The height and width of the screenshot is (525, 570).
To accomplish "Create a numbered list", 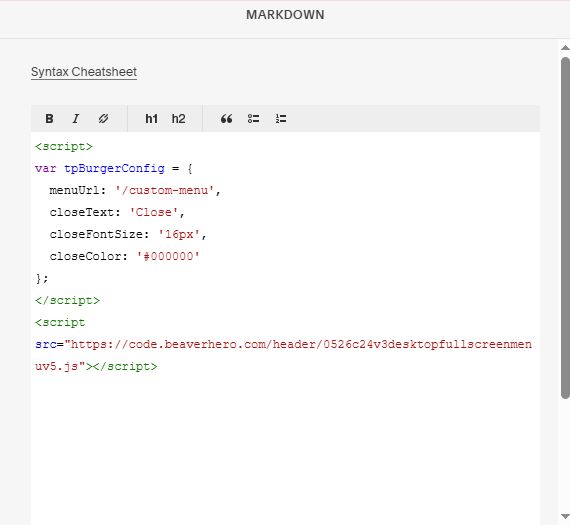I will click(281, 119).
